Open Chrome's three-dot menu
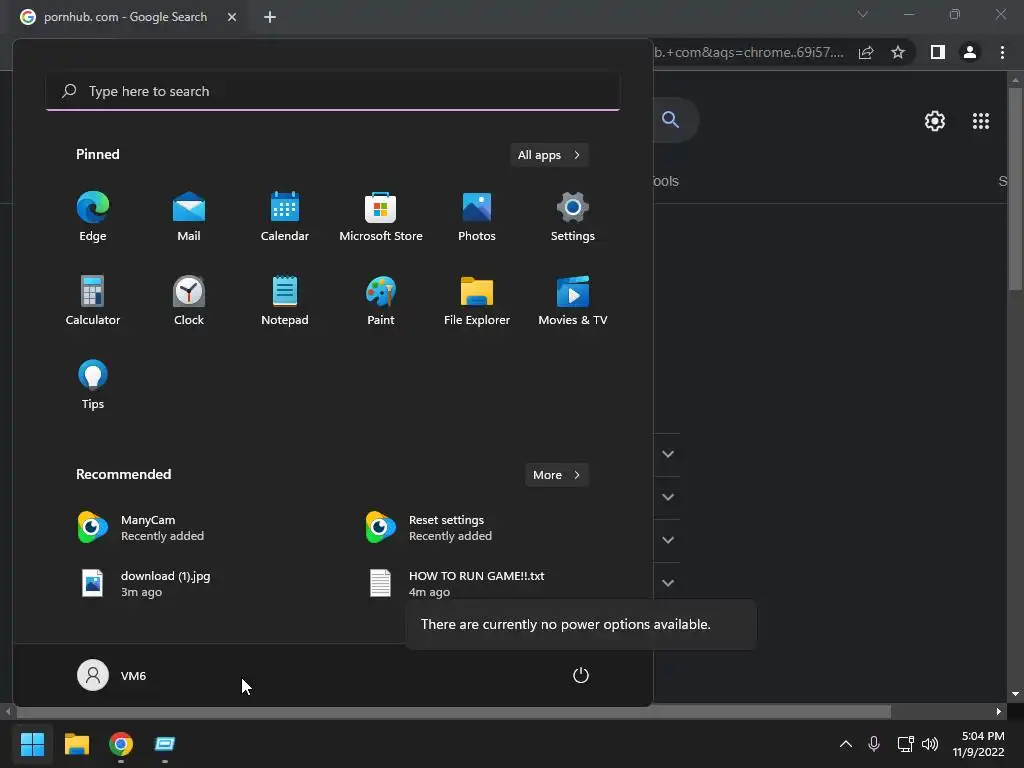This screenshot has width=1024, height=768. point(1002,52)
